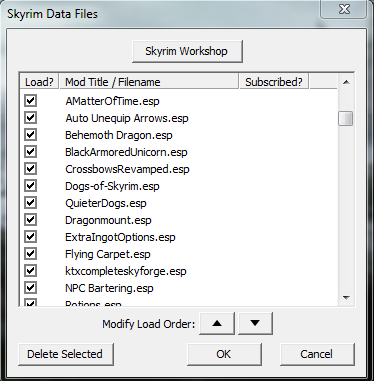Select QuieterDogs.esp entry
The height and width of the screenshot is (381, 374).
point(106,203)
